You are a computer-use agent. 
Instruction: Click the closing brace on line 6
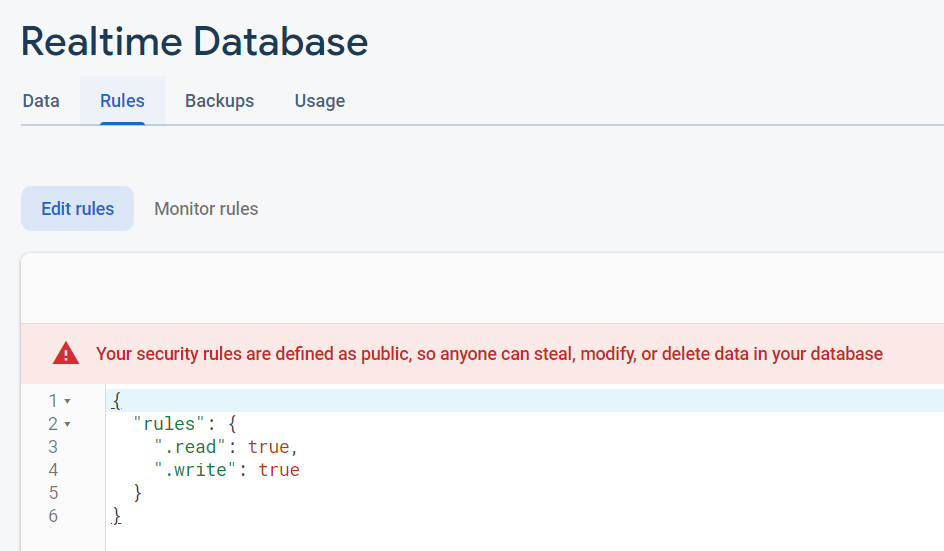pyautogui.click(x=117, y=516)
